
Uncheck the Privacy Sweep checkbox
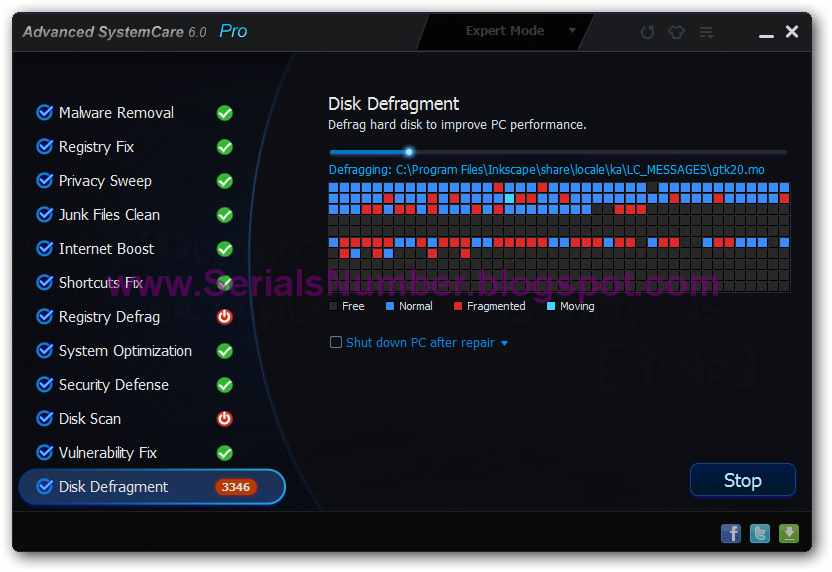tap(45, 180)
